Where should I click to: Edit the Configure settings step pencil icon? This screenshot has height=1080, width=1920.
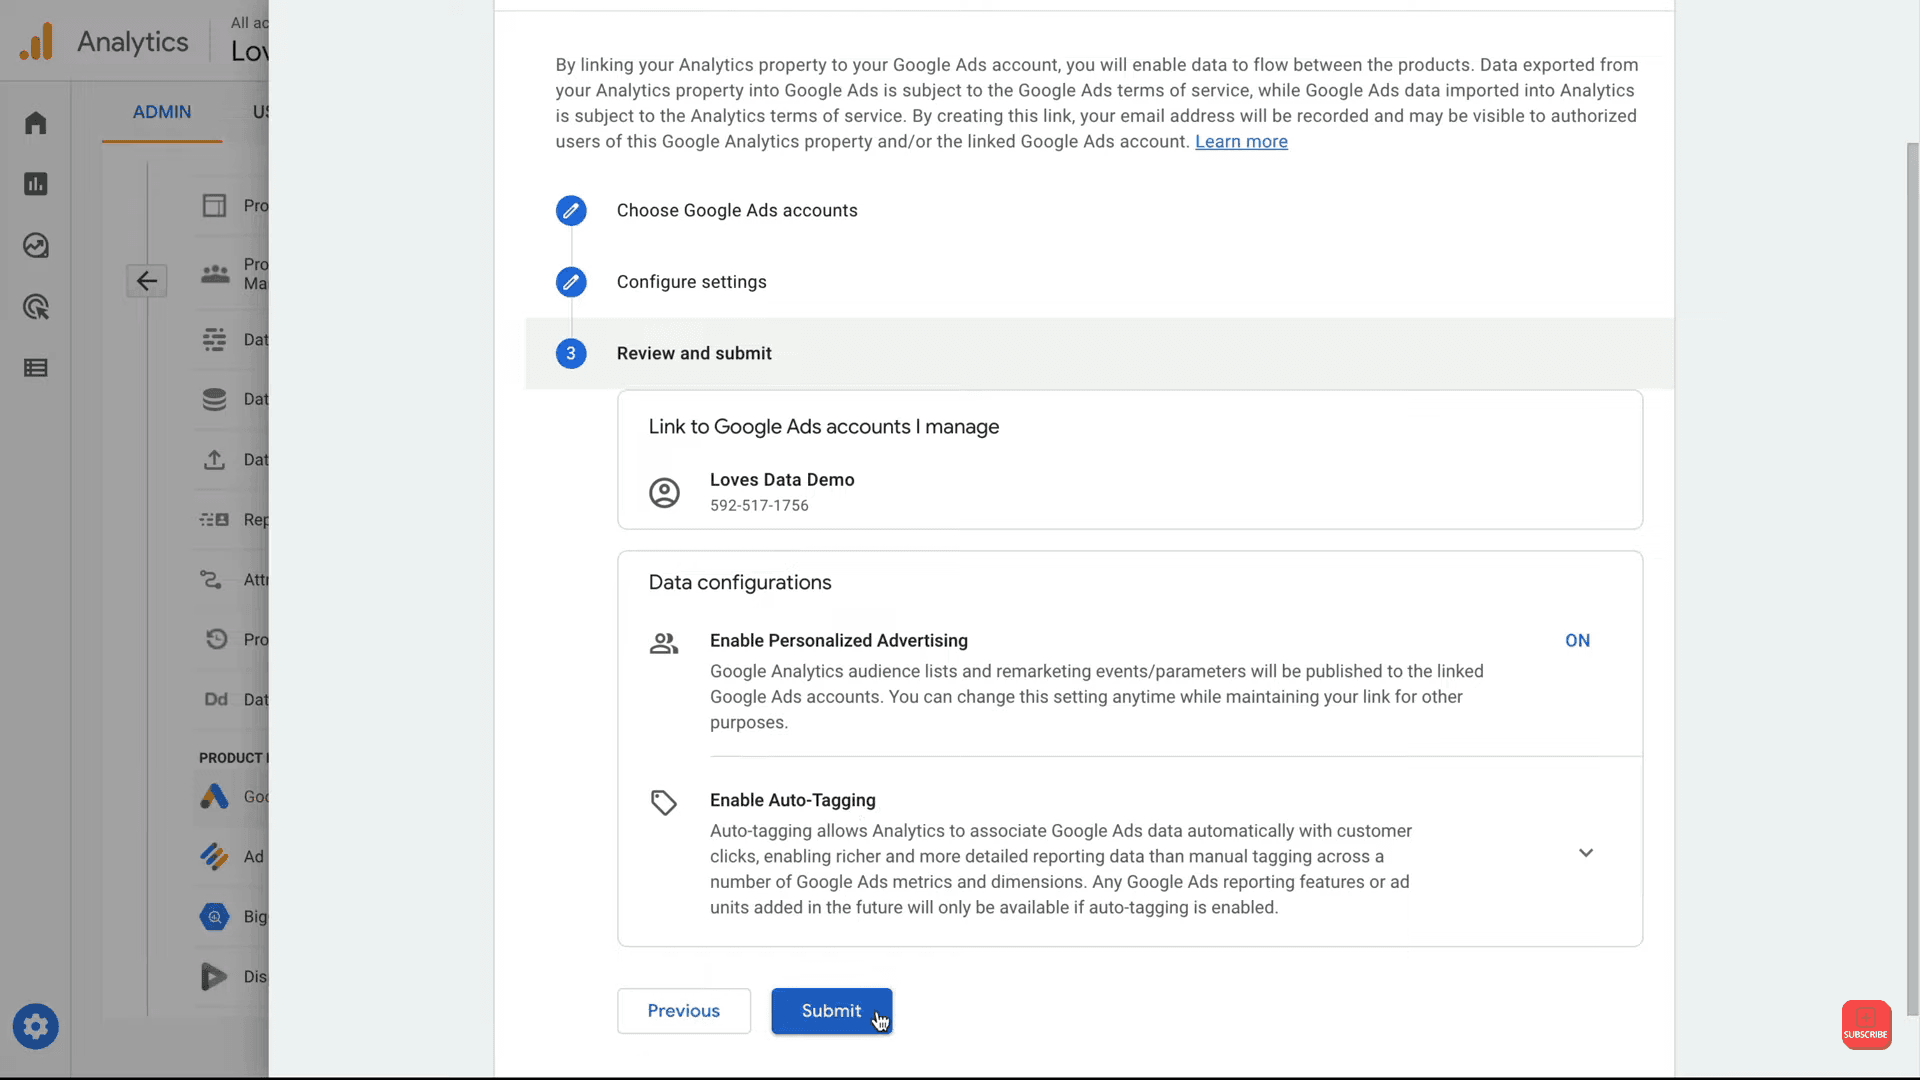tap(571, 282)
